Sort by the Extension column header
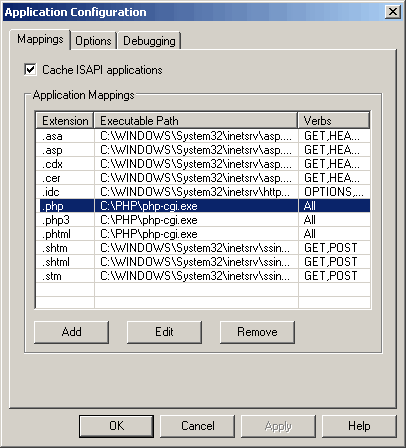 [65, 120]
